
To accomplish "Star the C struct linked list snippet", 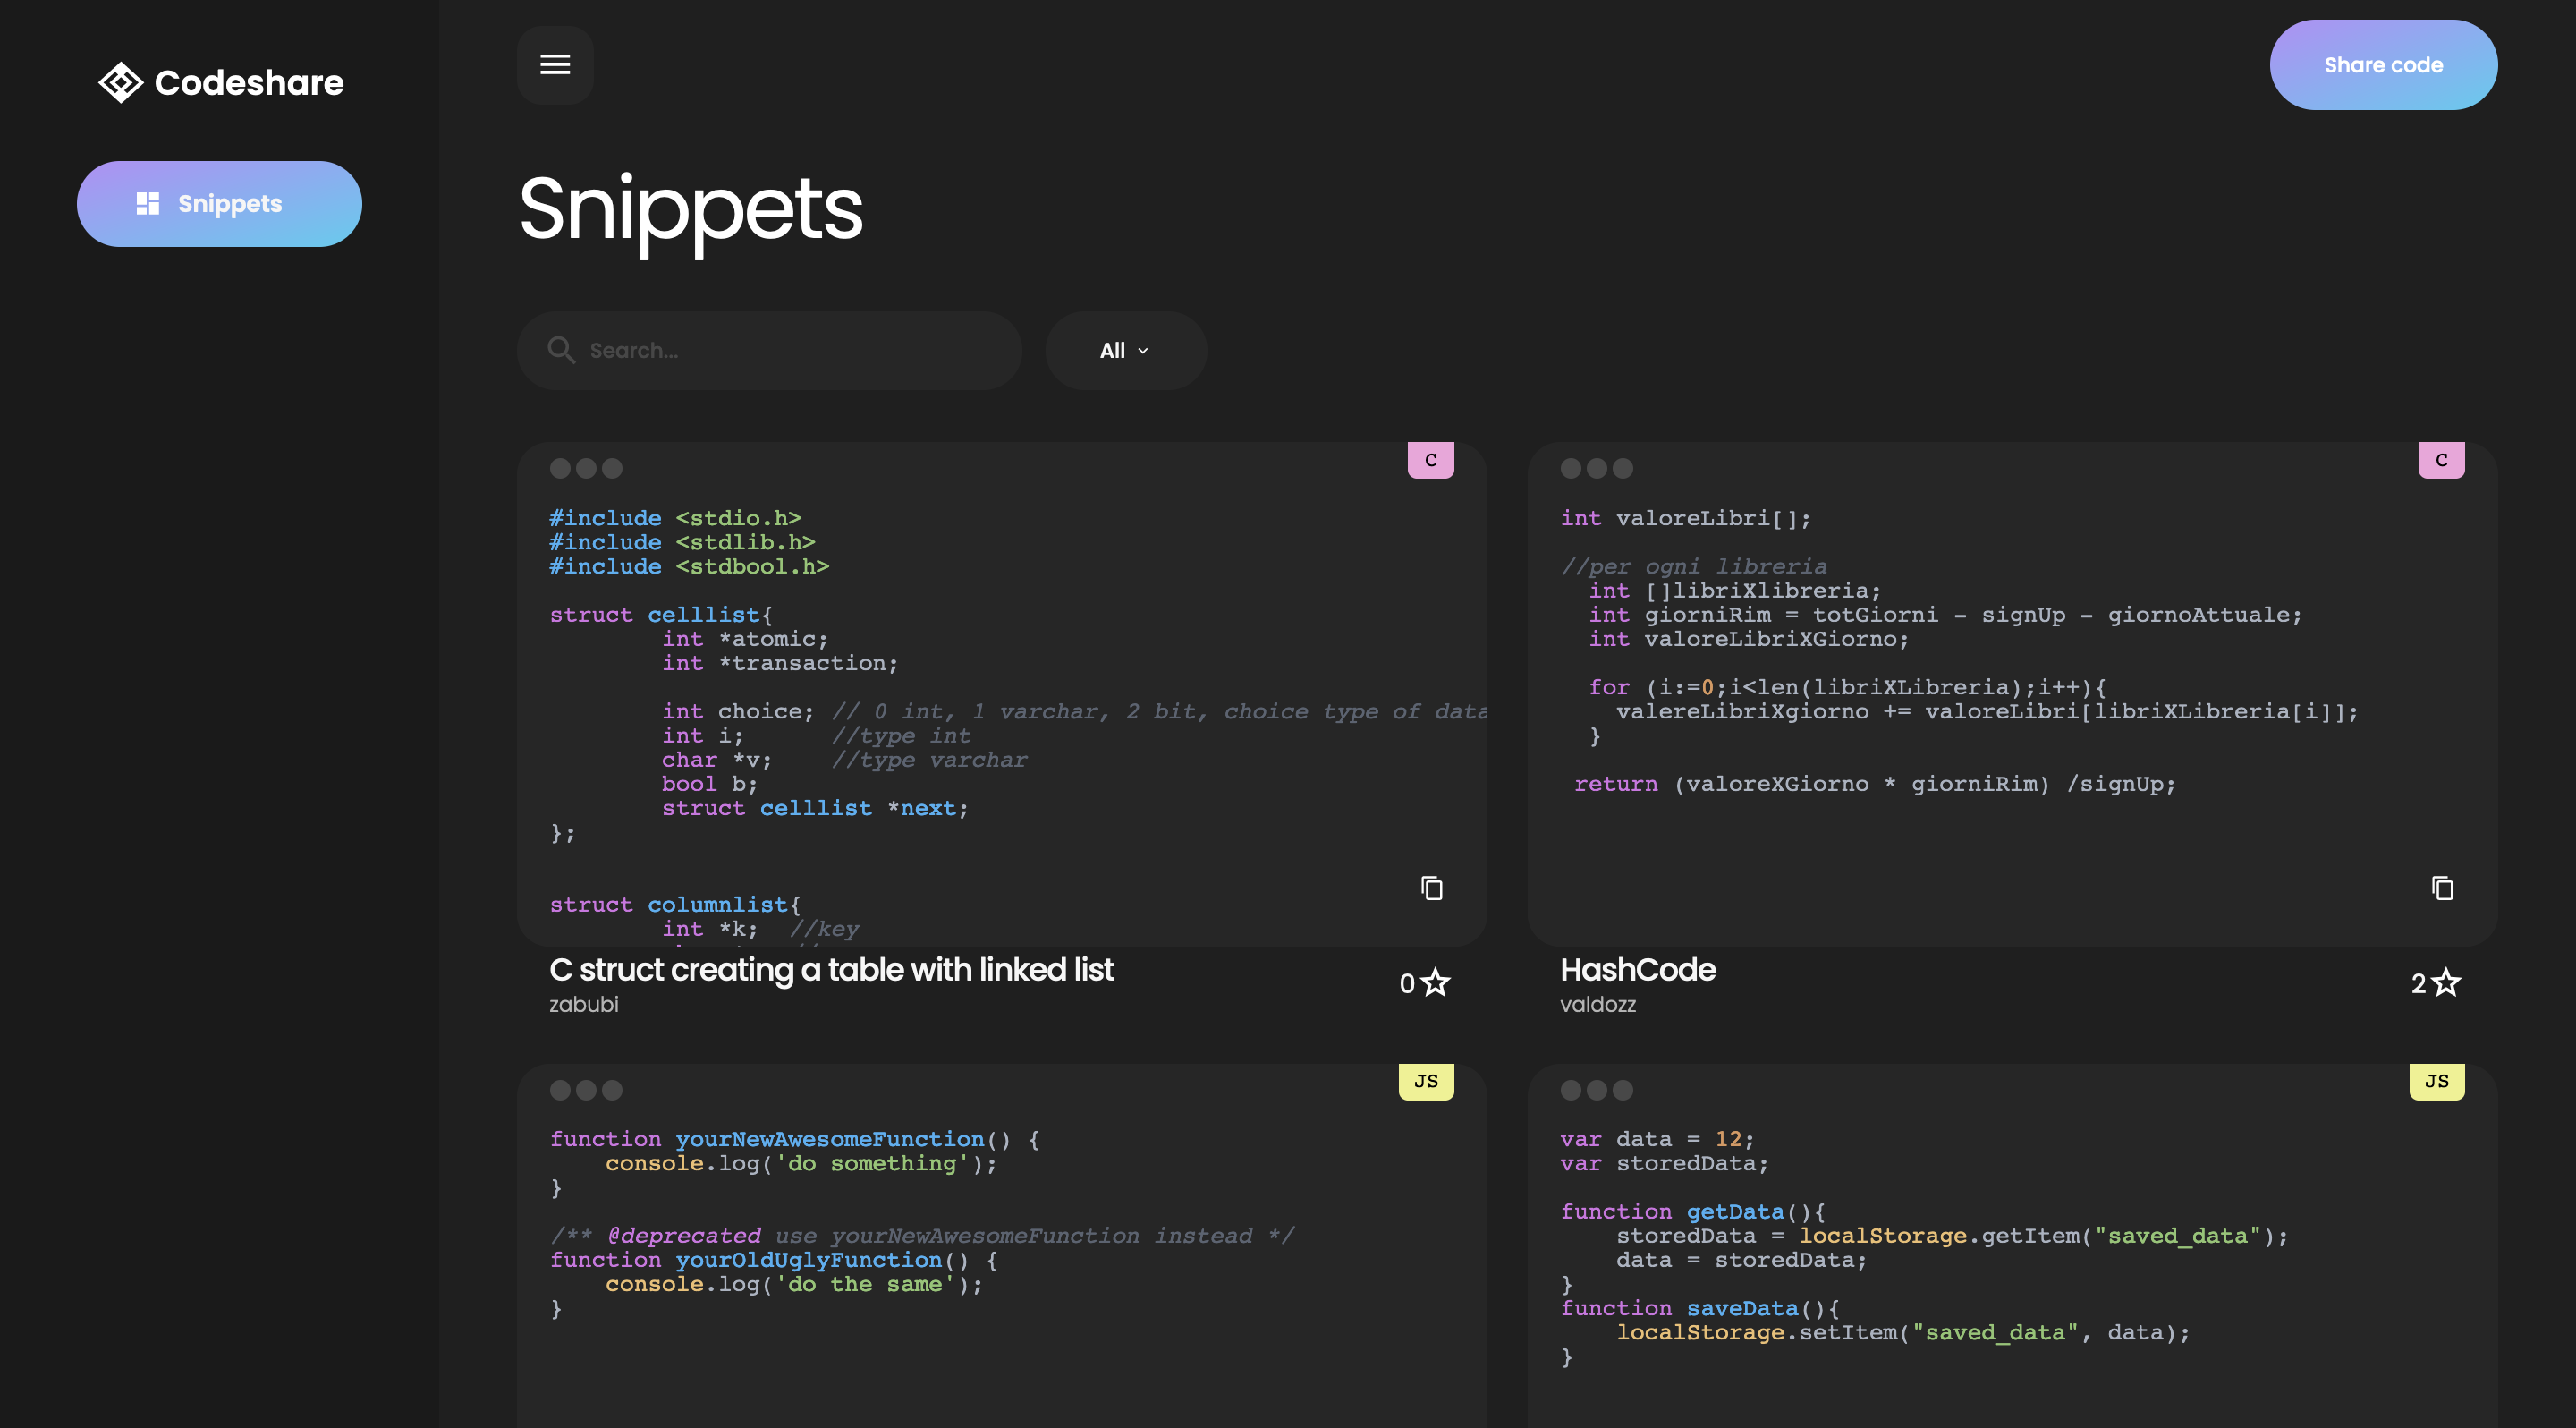I will 1435,983.
